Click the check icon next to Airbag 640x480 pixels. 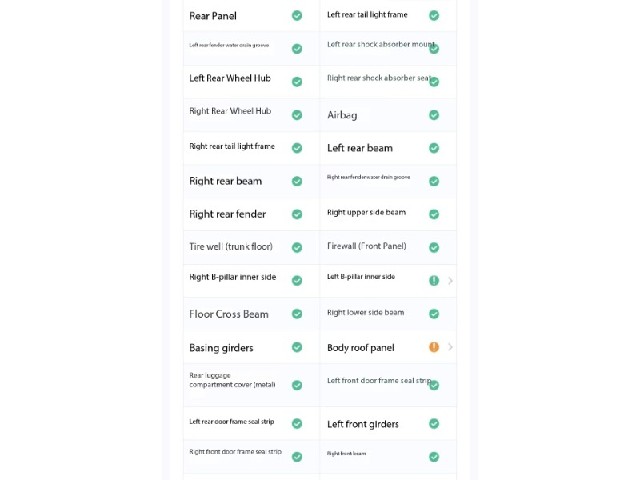(x=434, y=115)
